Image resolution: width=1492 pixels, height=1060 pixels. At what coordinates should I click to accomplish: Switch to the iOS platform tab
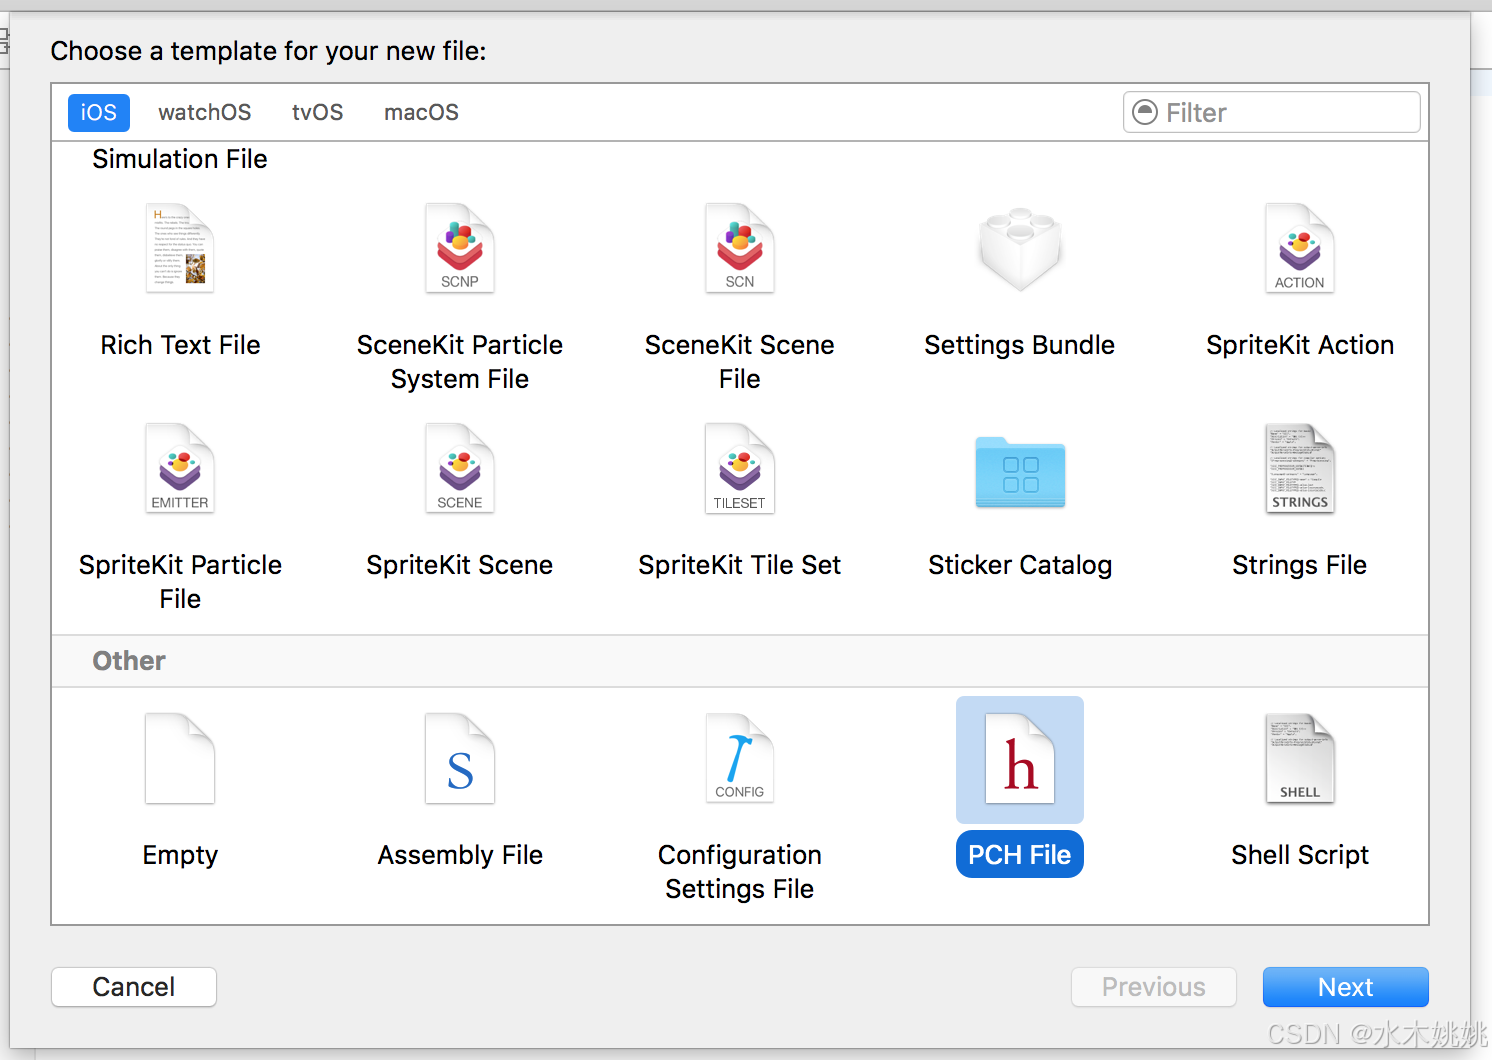click(99, 112)
